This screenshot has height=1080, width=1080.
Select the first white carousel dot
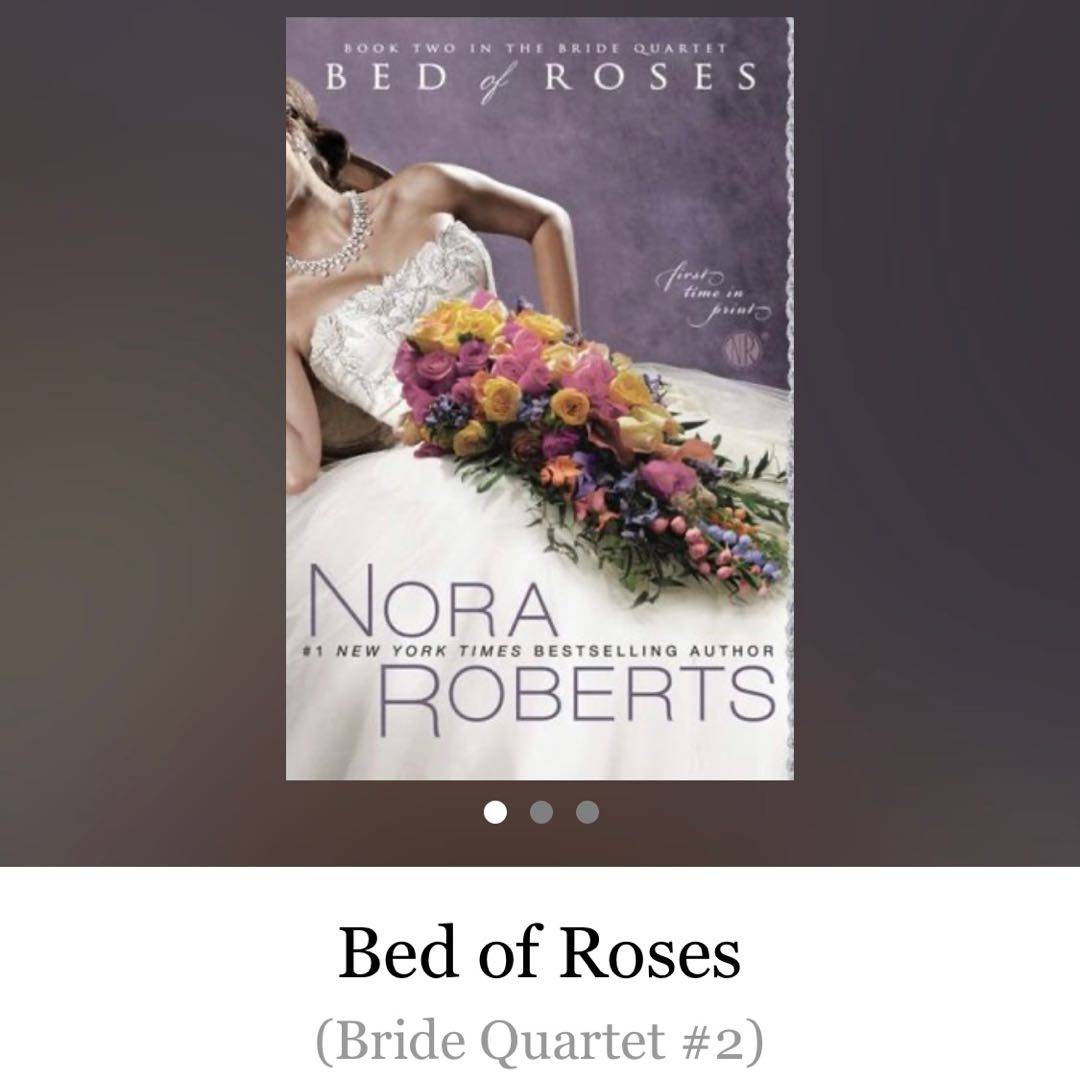point(495,812)
